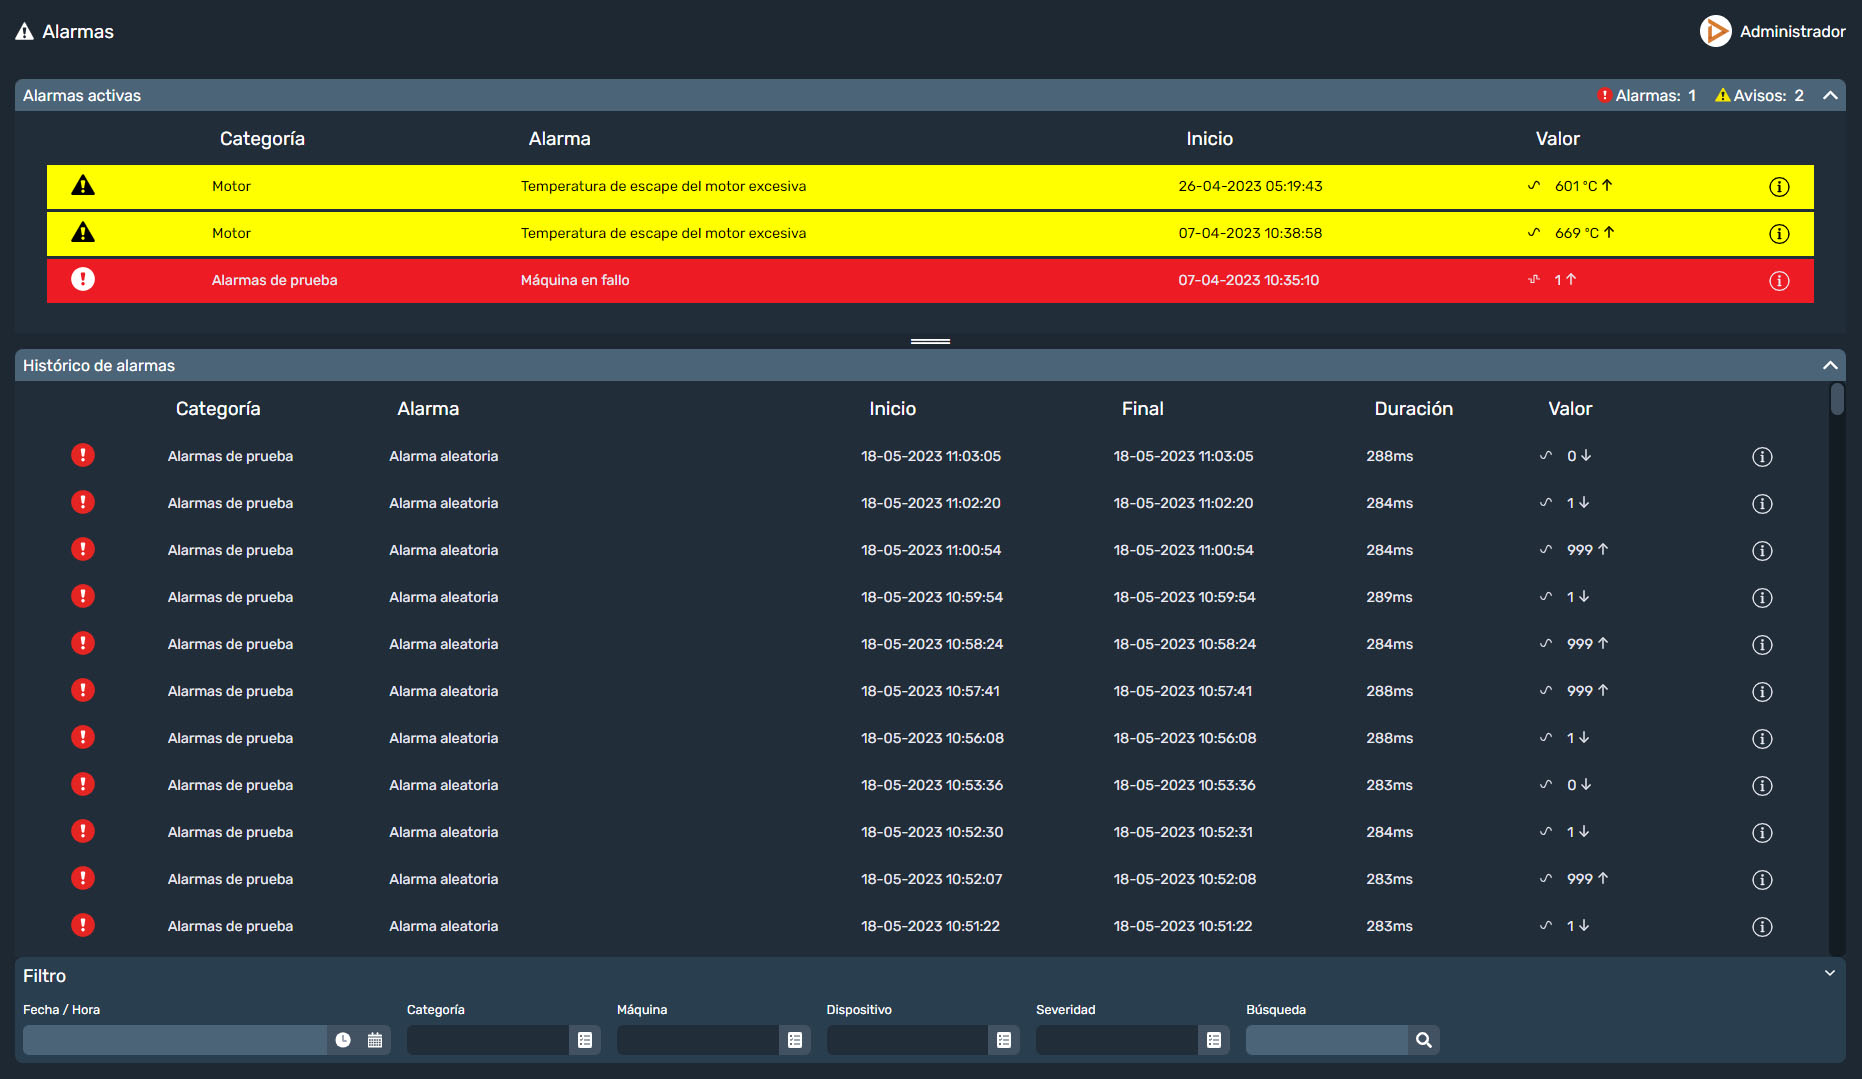This screenshot has width=1862, height=1079.
Task: Click the Histórico de alarmas title
Action: [x=99, y=366]
